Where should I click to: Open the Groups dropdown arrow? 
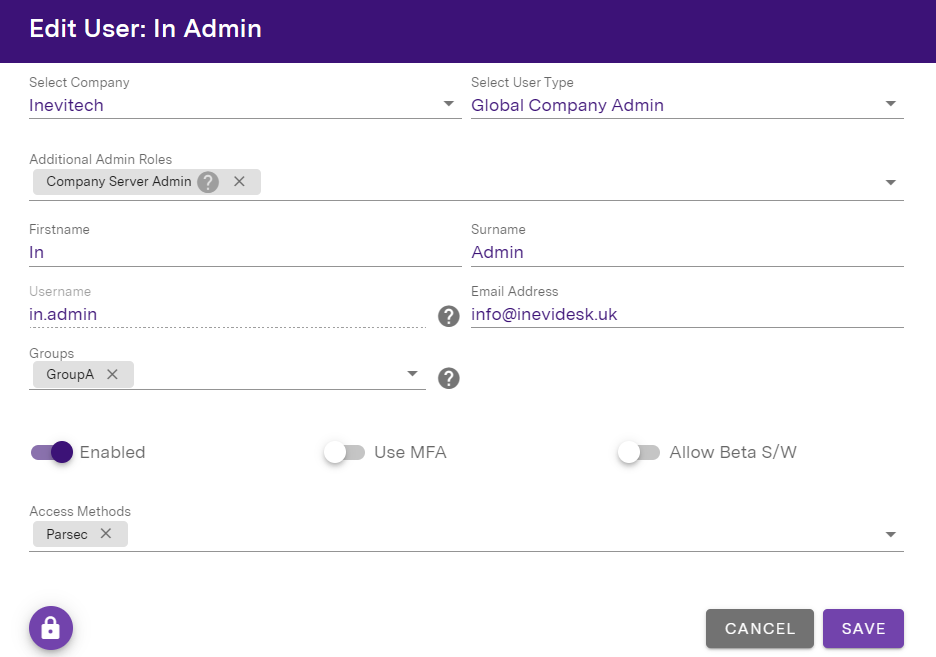tap(412, 374)
